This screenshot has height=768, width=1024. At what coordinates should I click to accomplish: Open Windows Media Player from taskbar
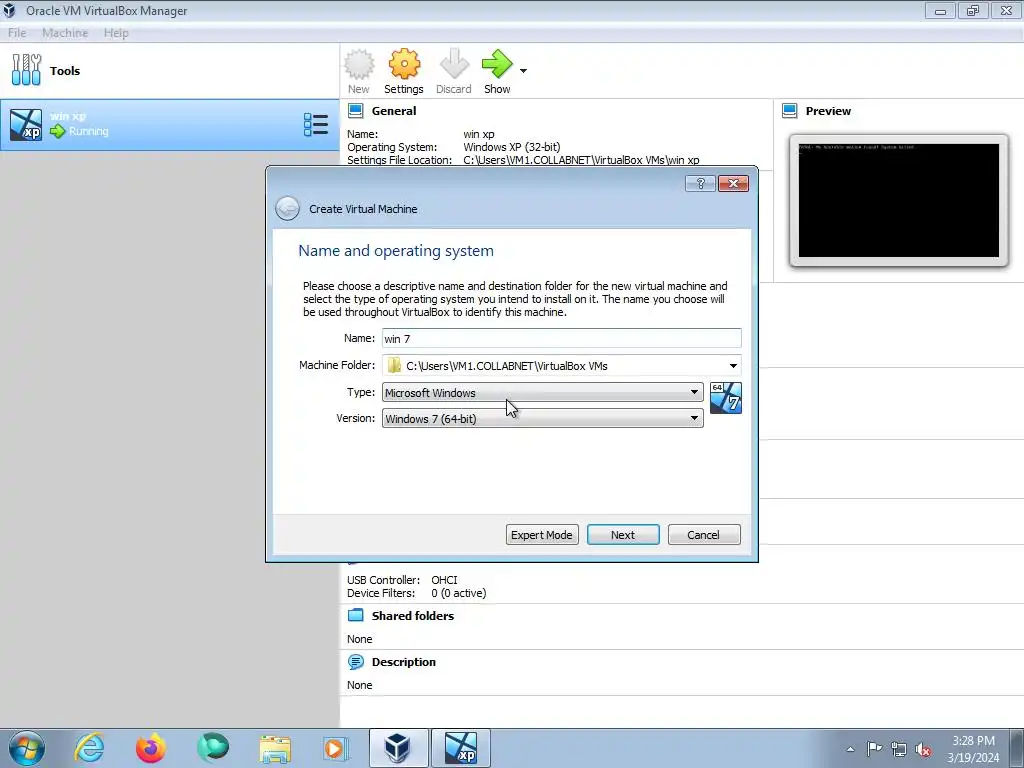point(336,748)
